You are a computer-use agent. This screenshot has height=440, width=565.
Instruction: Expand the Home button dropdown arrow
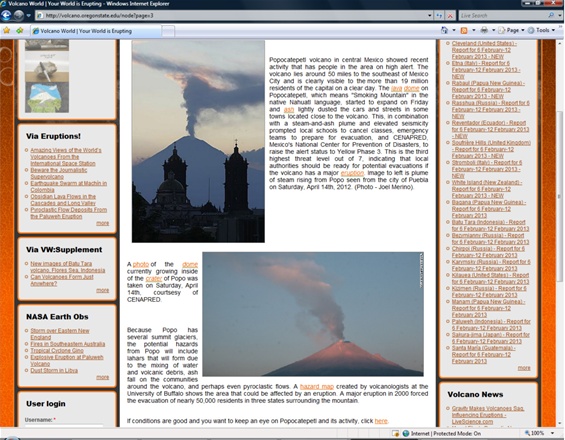point(454,31)
